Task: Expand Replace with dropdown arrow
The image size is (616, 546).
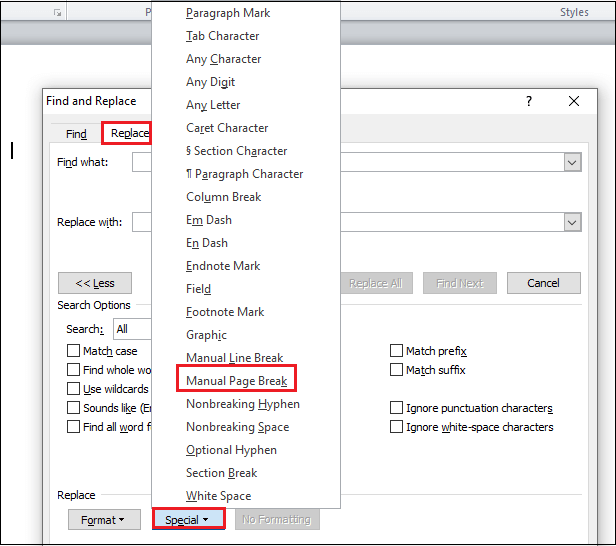Action: [x=572, y=223]
